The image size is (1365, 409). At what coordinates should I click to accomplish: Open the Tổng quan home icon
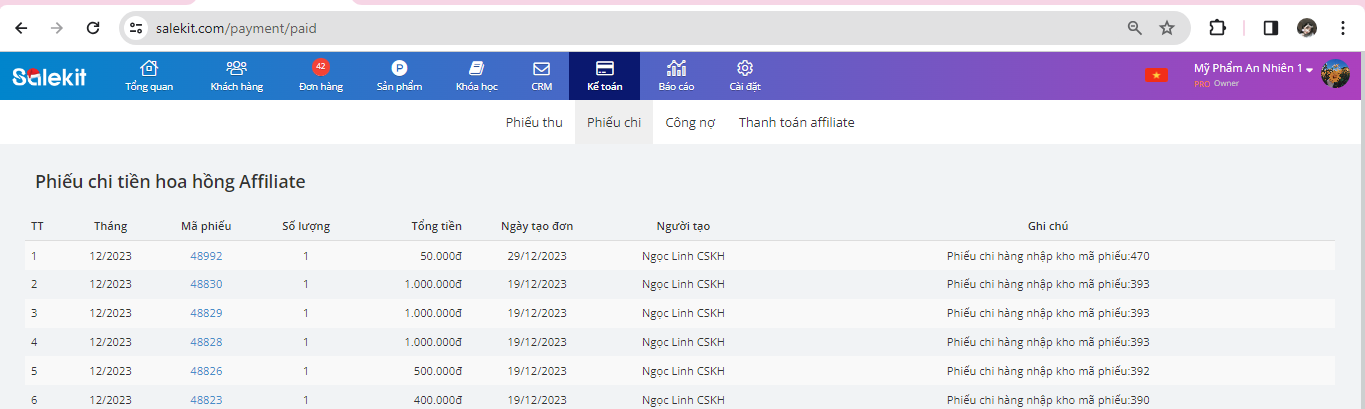pyautogui.click(x=149, y=76)
